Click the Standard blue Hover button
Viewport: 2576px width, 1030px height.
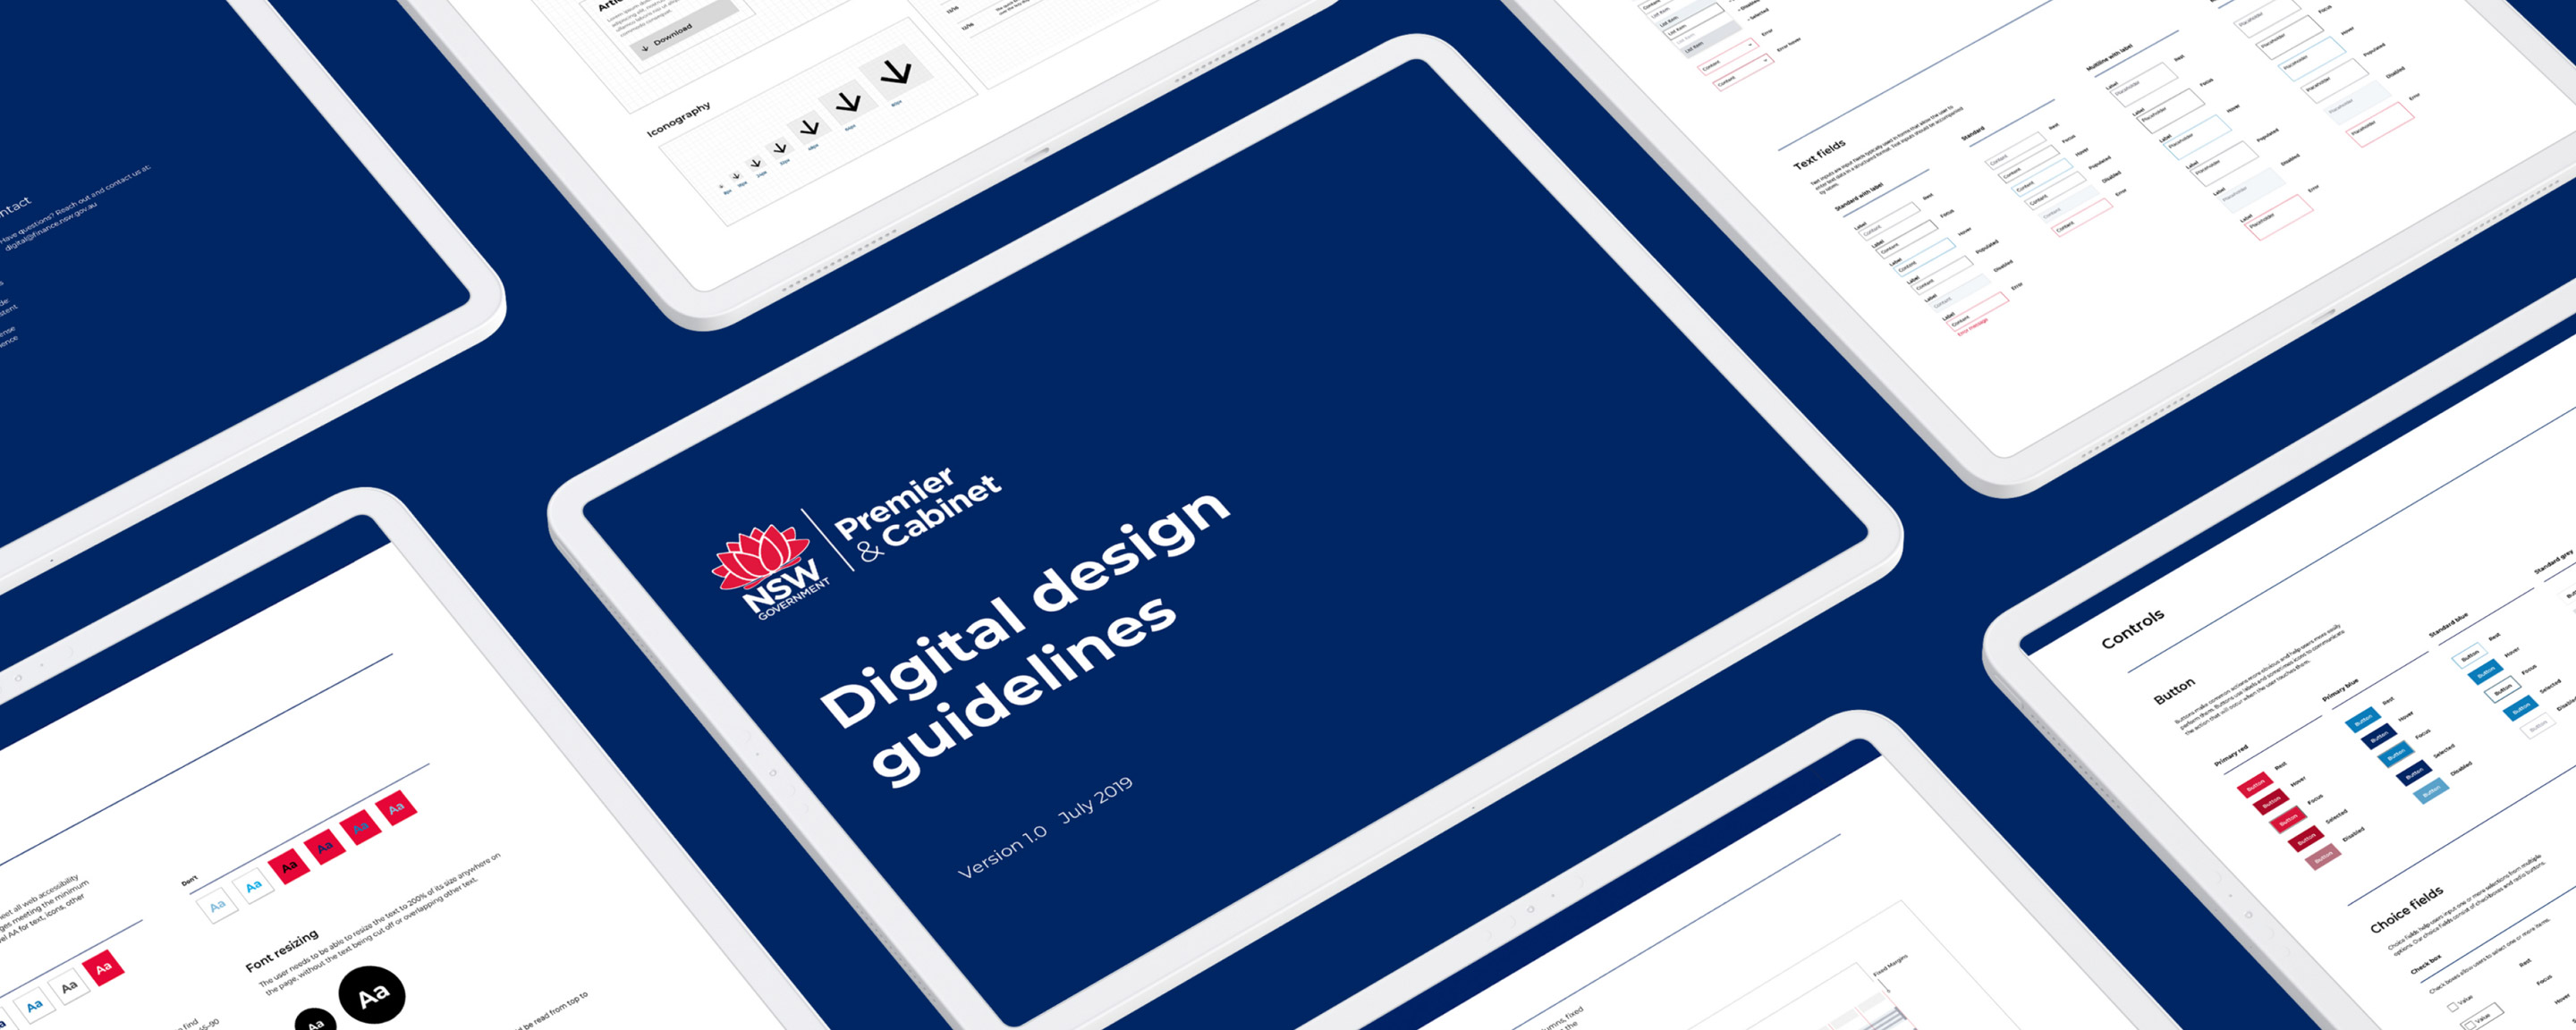point(2486,672)
